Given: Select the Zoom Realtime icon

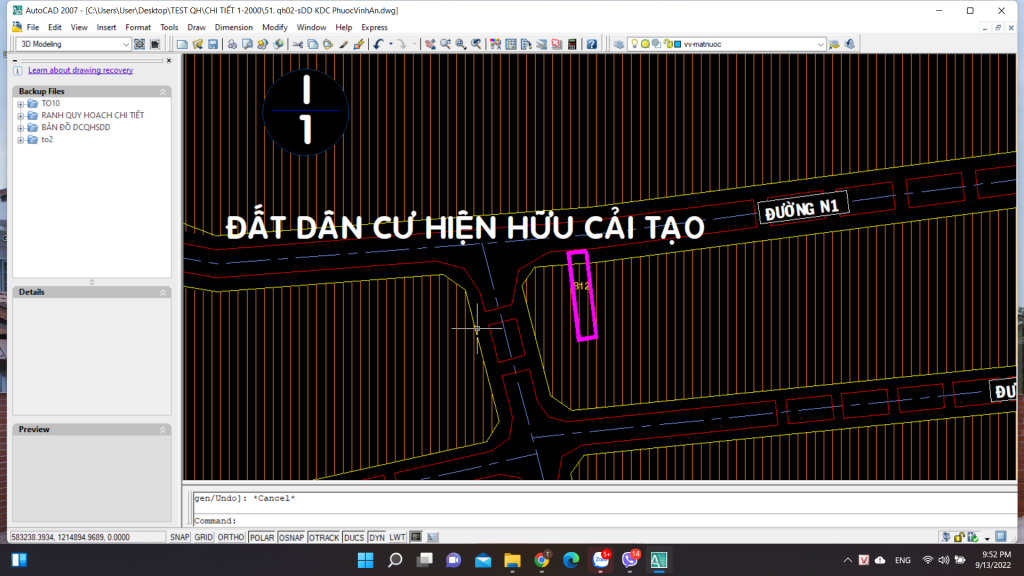Looking at the screenshot, I should click(x=445, y=44).
